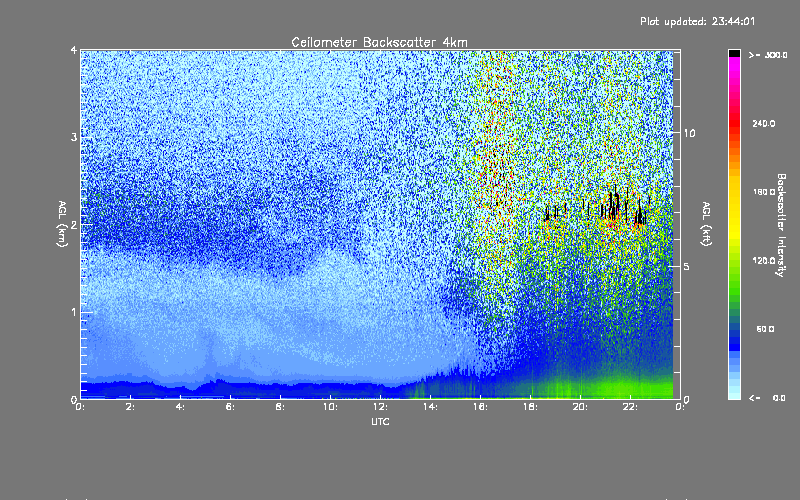Click the "180.0" colorbar value
800x500 pixels.
coord(764,192)
